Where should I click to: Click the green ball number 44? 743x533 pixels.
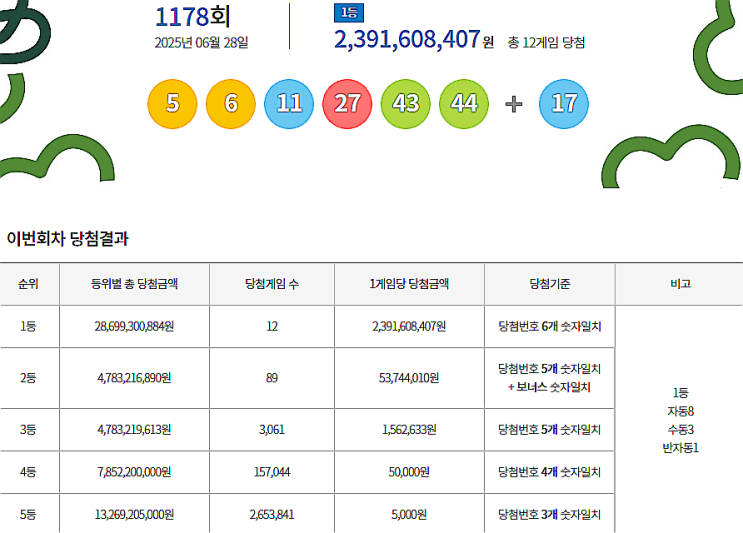[x=464, y=104]
